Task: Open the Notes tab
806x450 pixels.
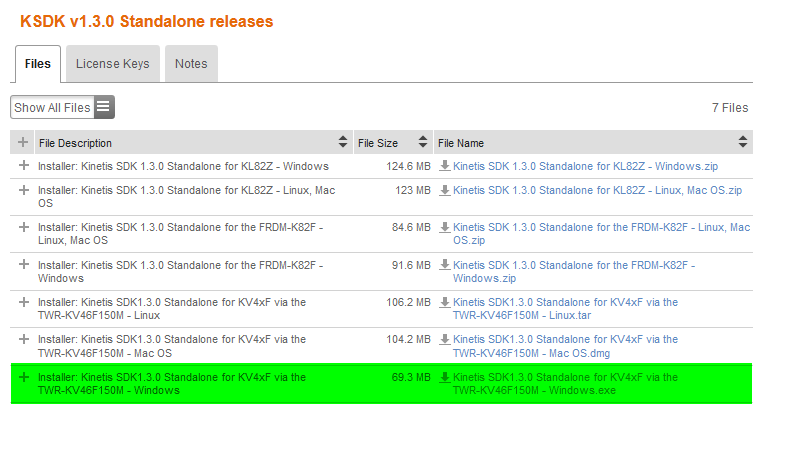Action: 191,64
